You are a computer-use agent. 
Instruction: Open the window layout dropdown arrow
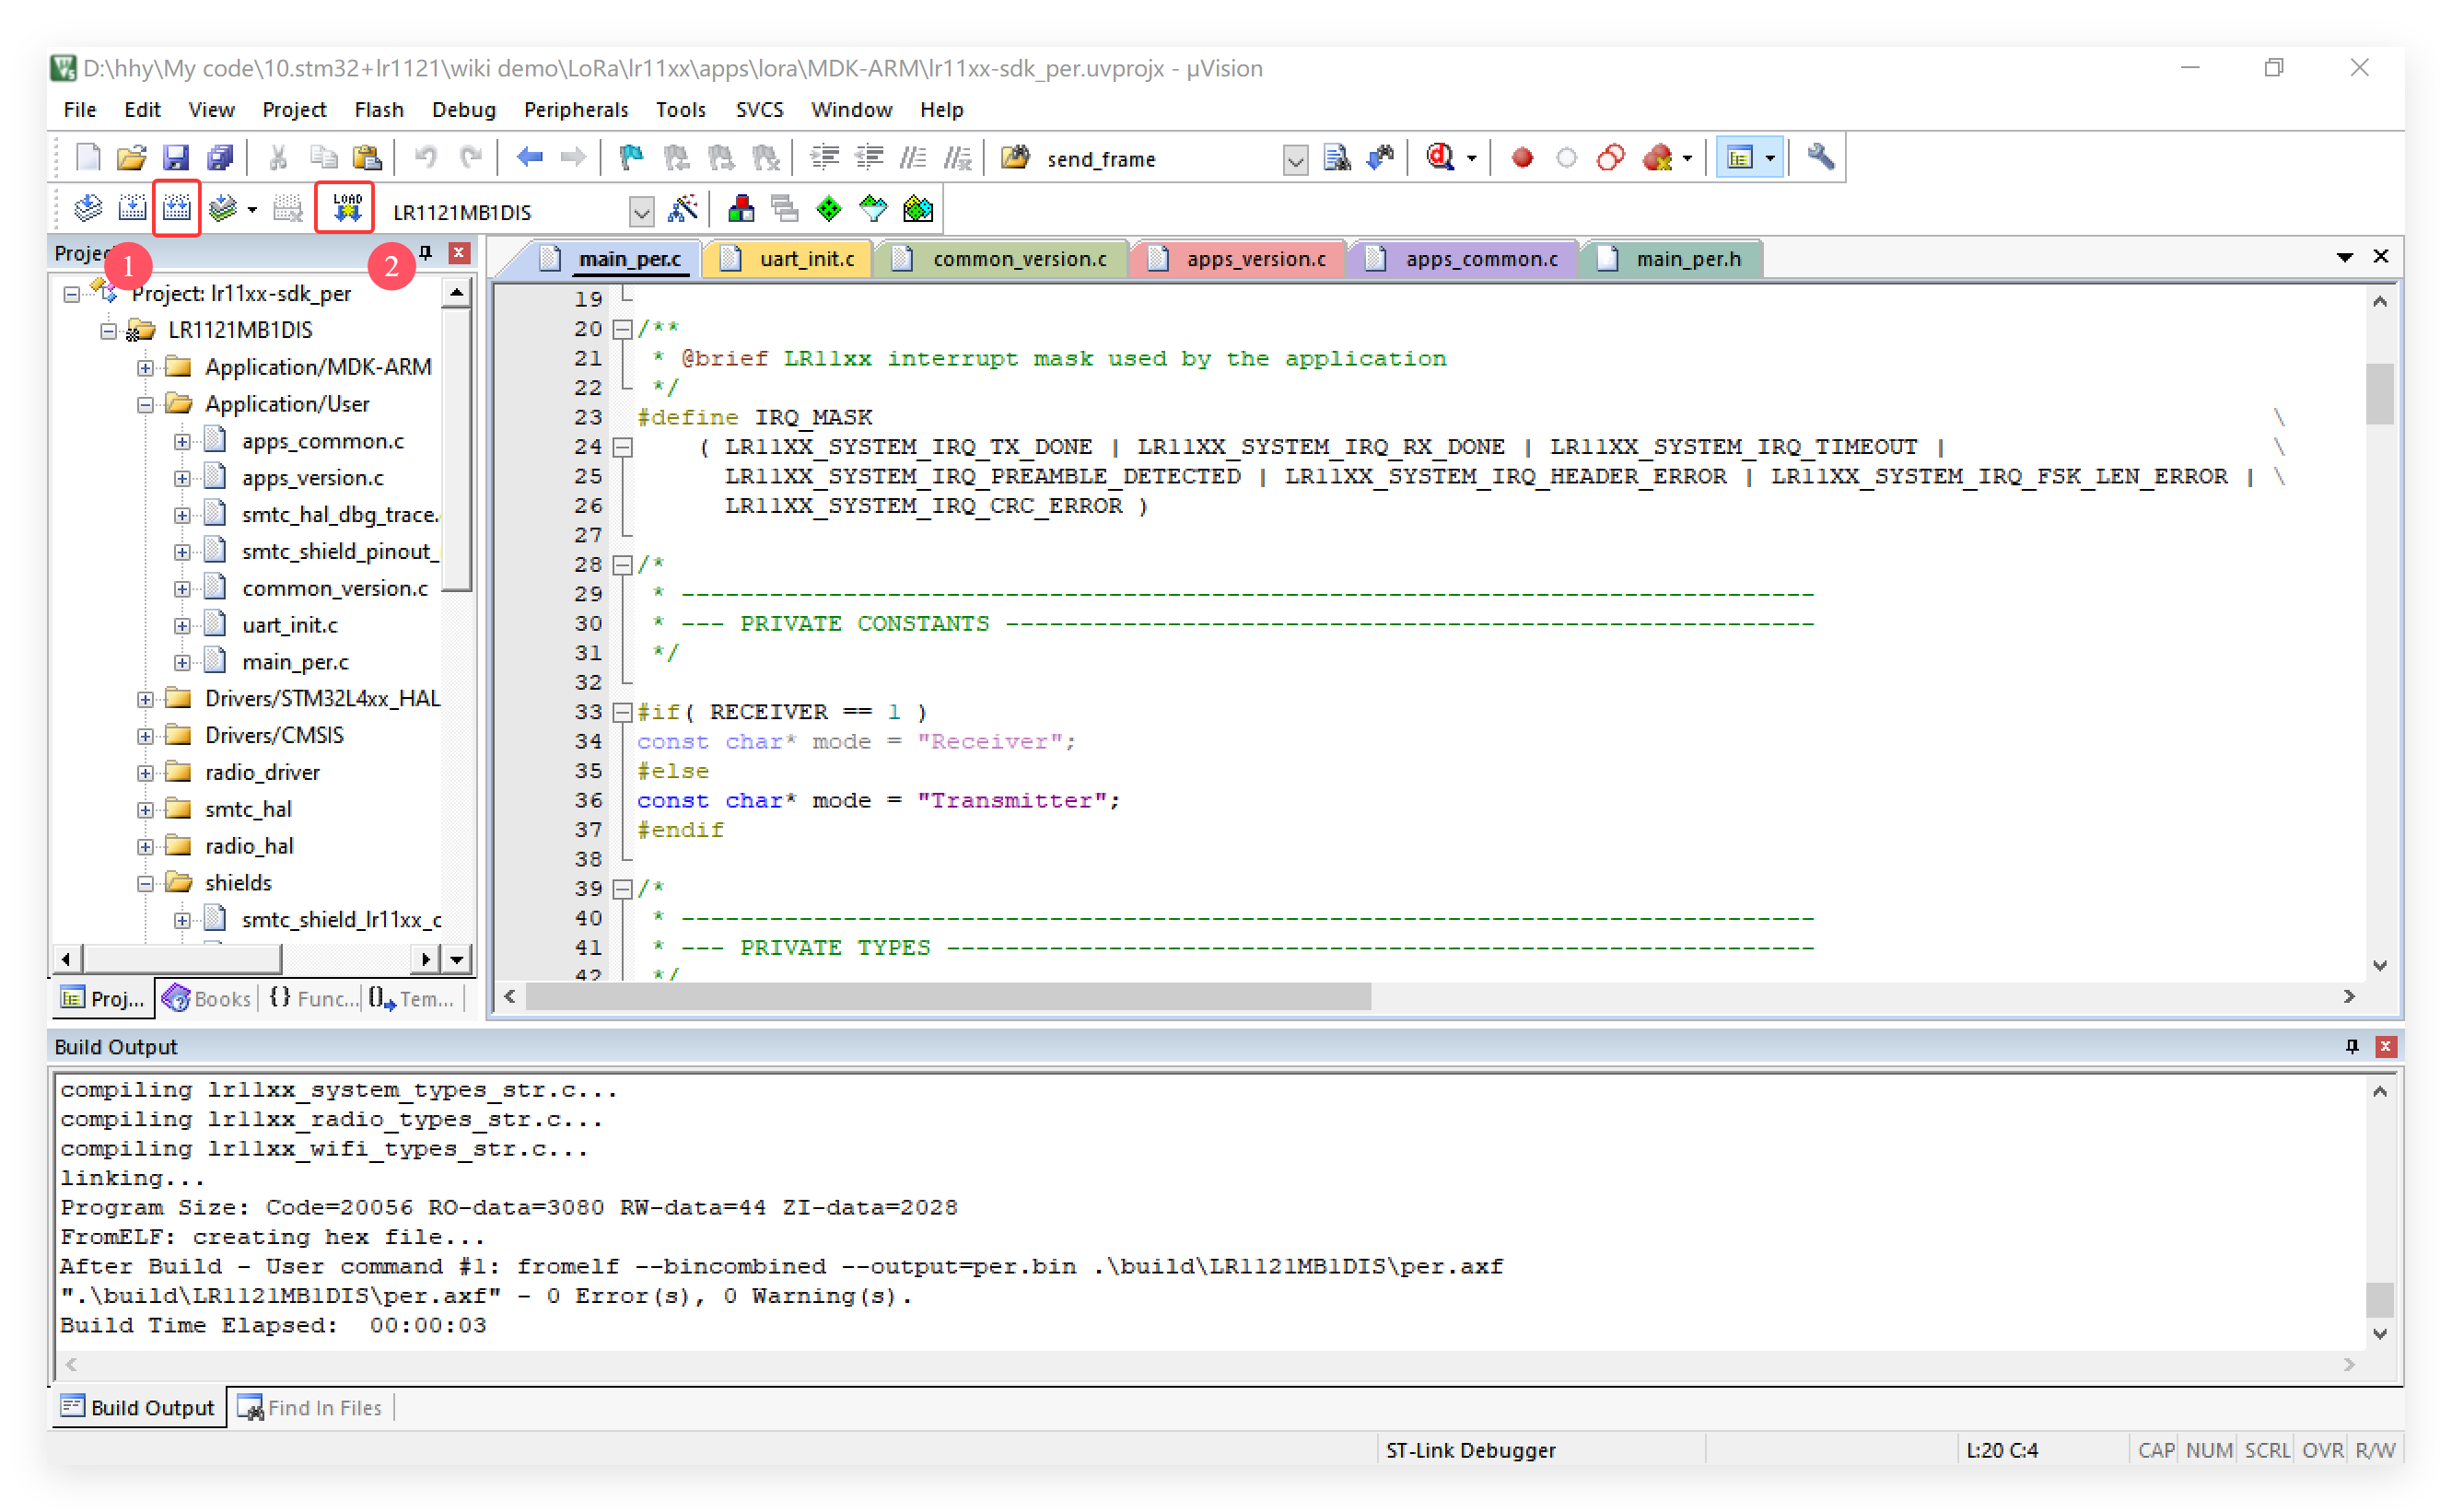1770,157
